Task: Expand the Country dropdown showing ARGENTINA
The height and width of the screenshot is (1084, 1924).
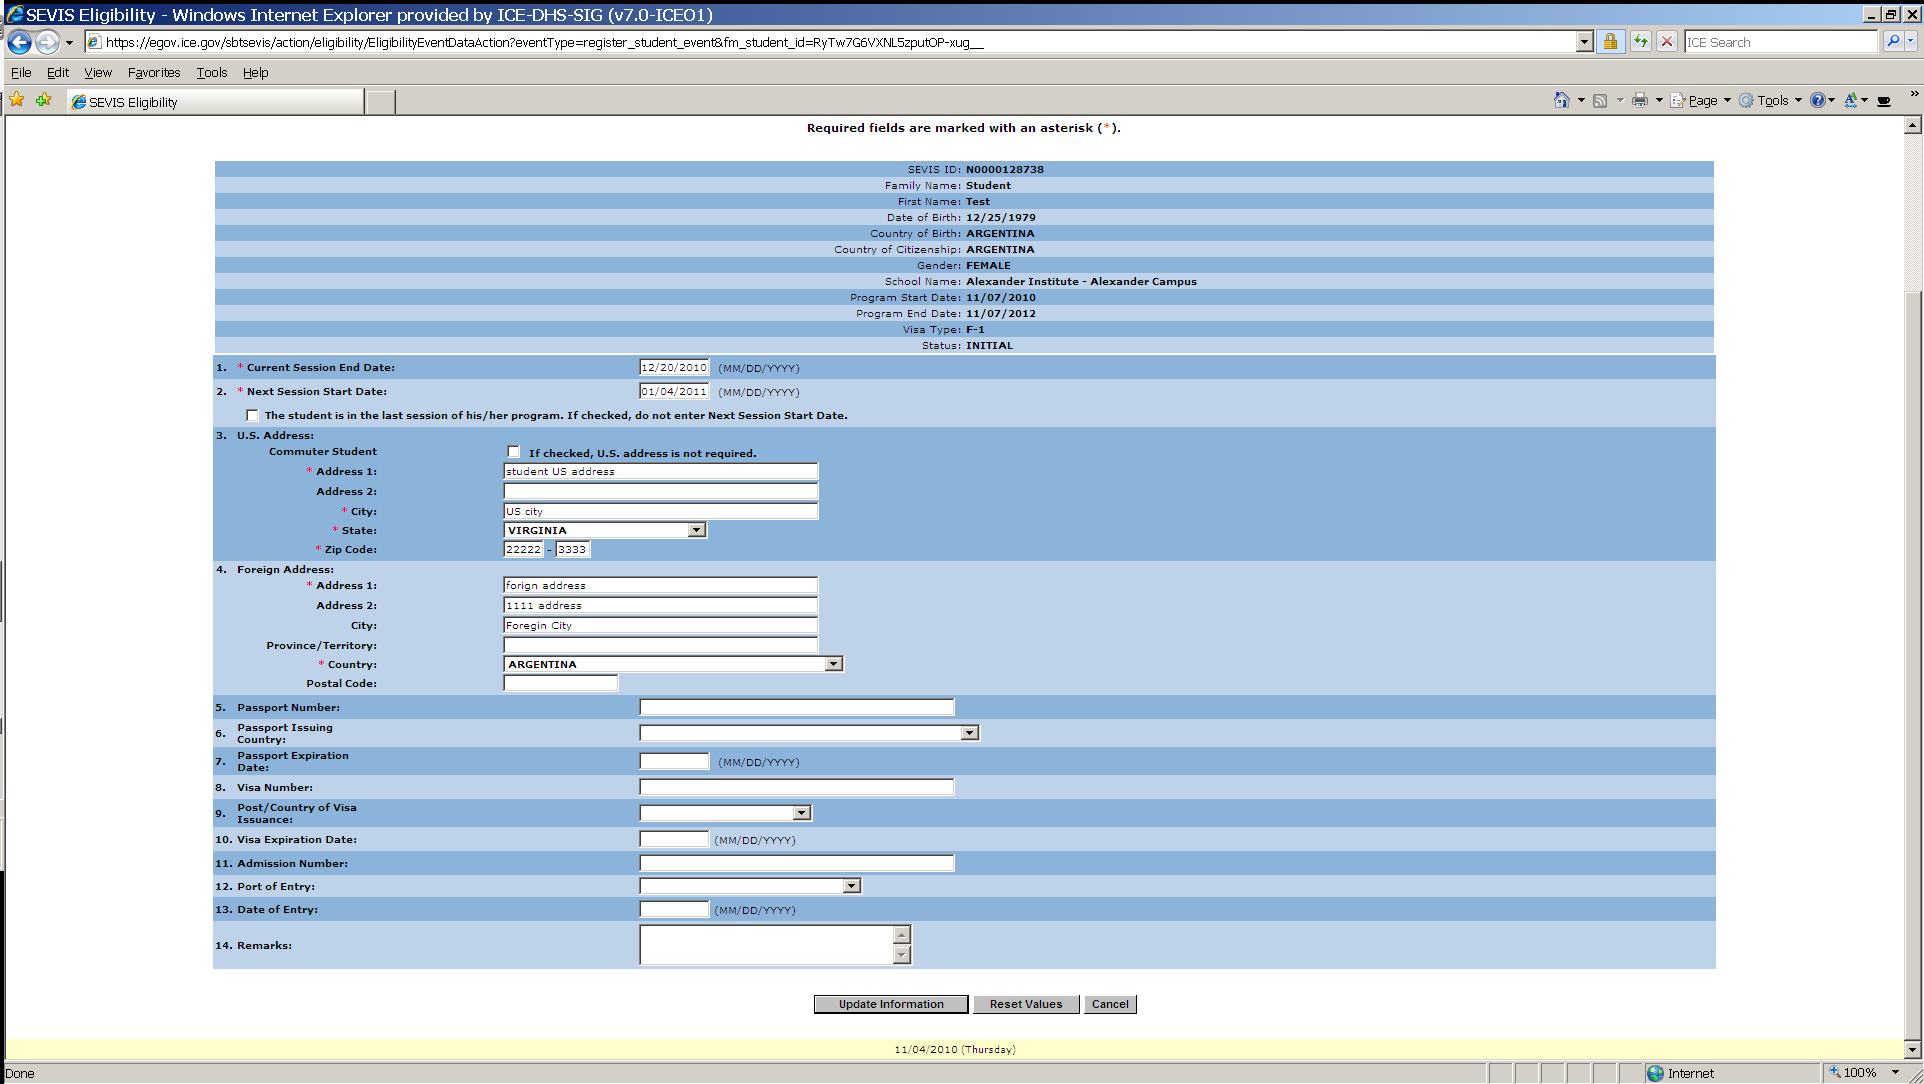Action: [x=833, y=664]
